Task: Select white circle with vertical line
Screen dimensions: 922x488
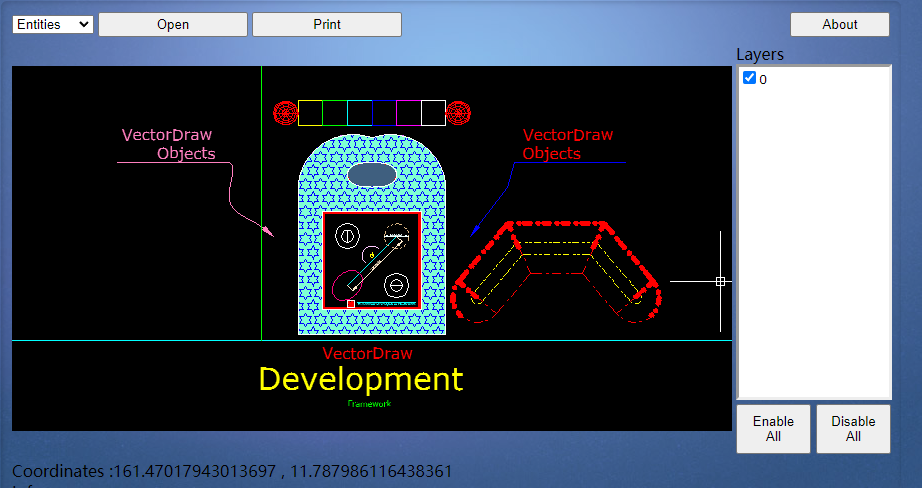Action: pos(347,236)
